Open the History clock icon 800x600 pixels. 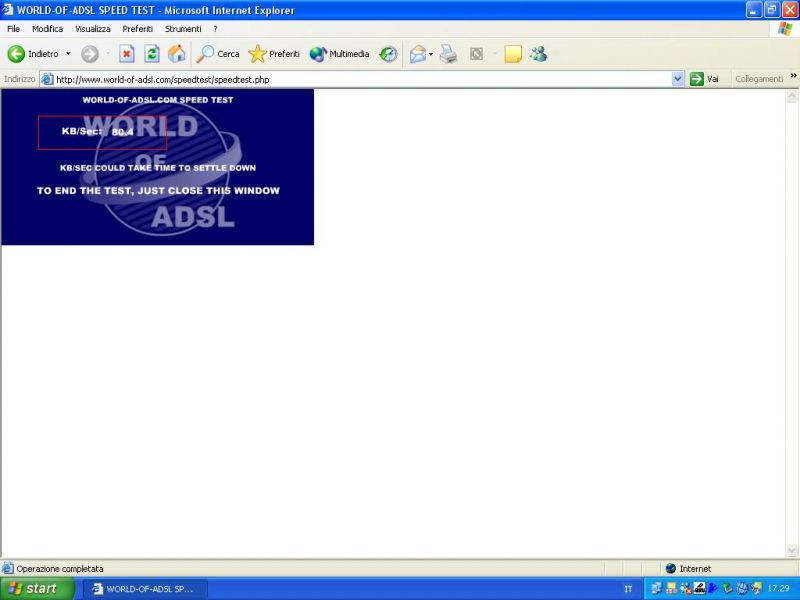point(388,54)
